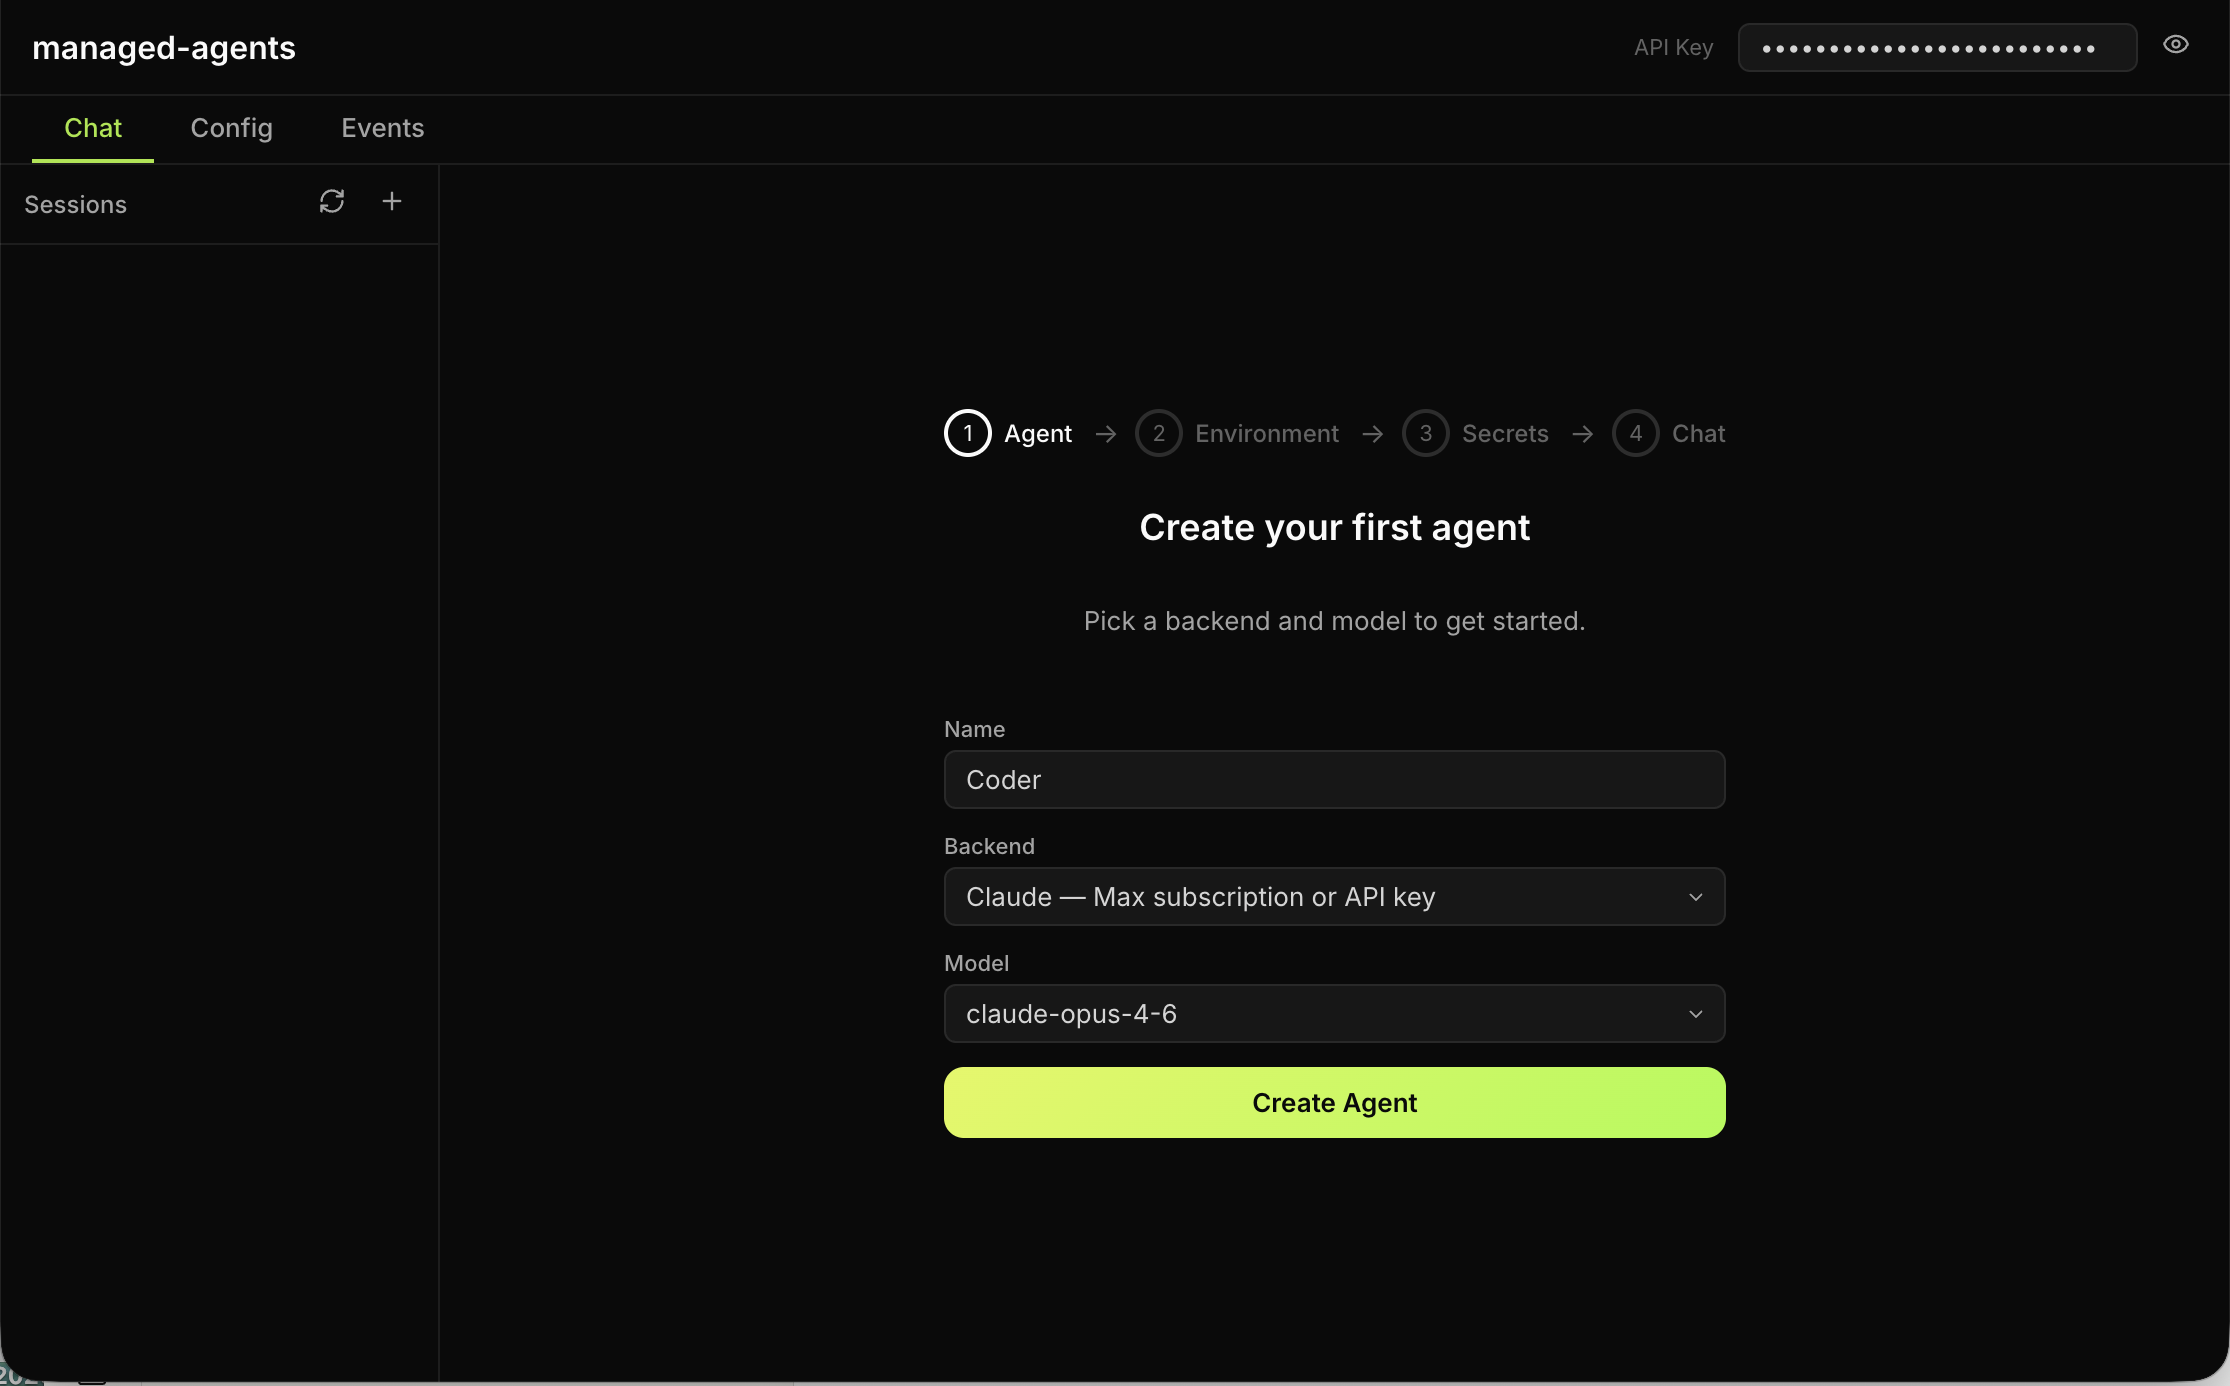Select the step 2 Environment circle
This screenshot has width=2230, height=1386.
click(x=1158, y=433)
